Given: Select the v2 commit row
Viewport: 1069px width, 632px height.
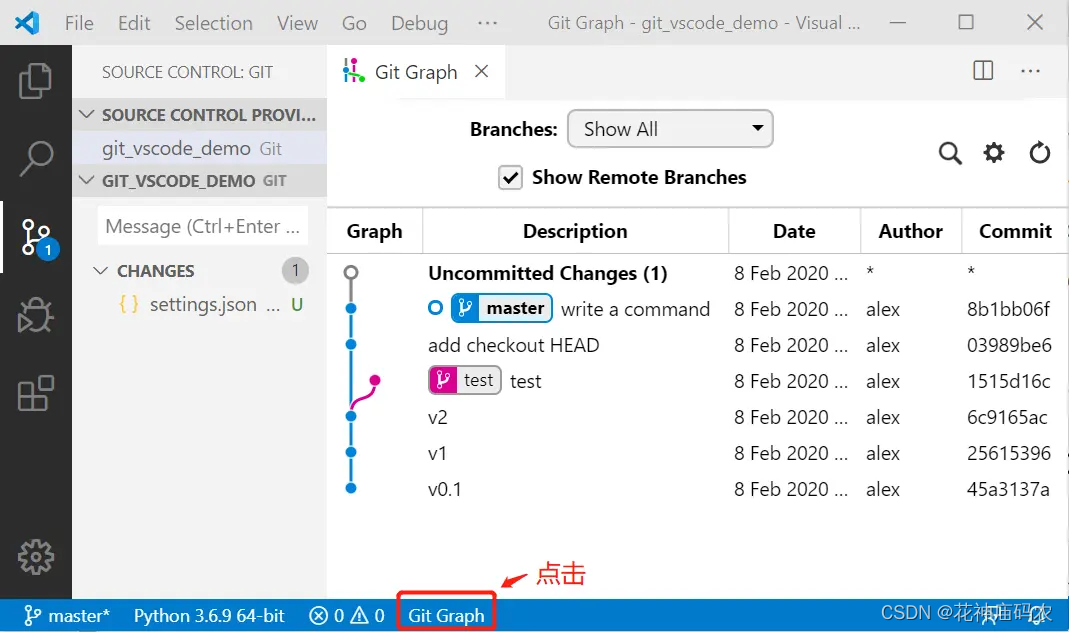Looking at the screenshot, I should [697, 417].
